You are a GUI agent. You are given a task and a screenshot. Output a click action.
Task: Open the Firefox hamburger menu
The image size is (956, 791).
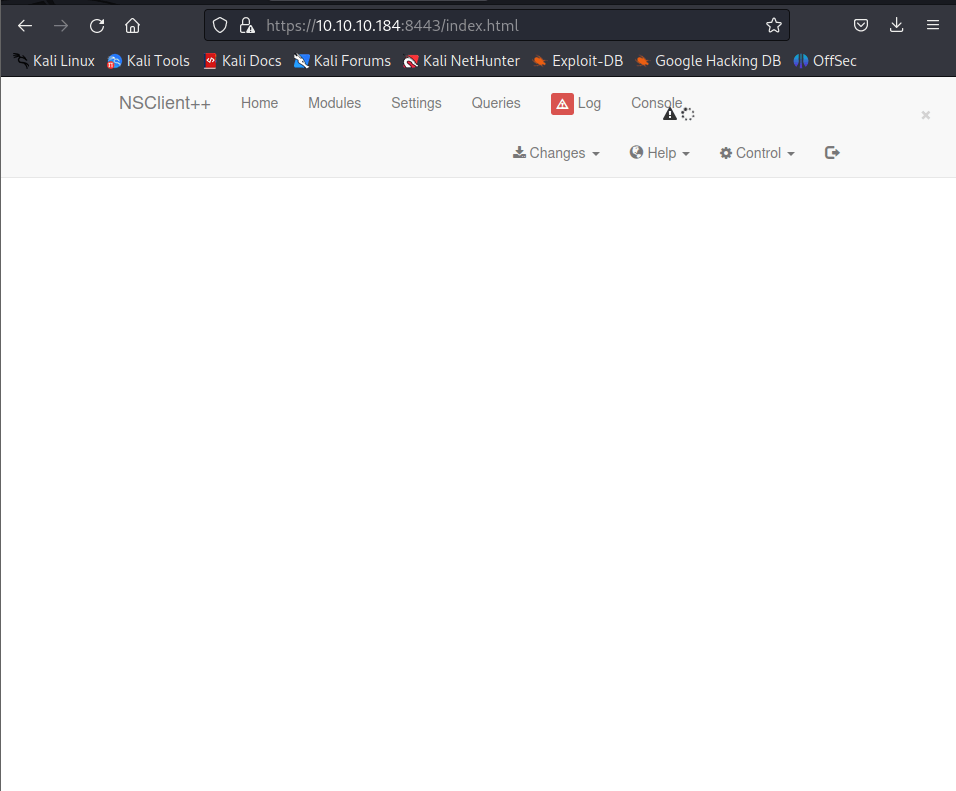(x=933, y=25)
